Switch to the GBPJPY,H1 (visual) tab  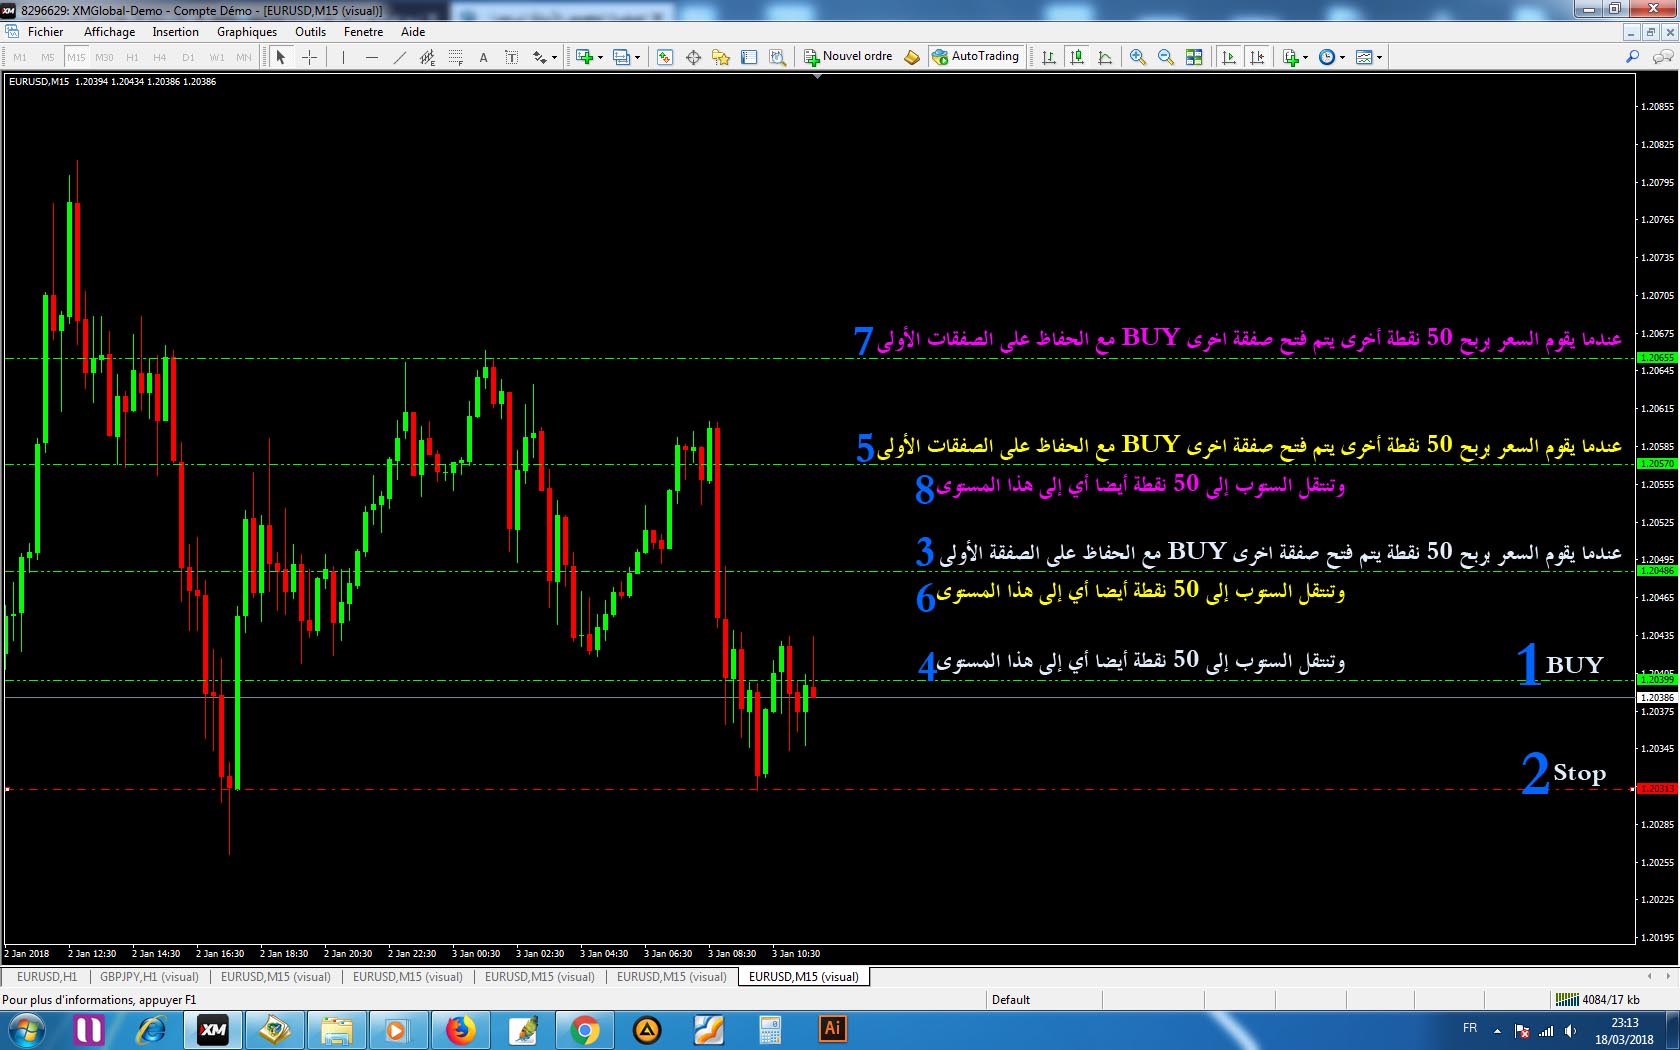(149, 977)
